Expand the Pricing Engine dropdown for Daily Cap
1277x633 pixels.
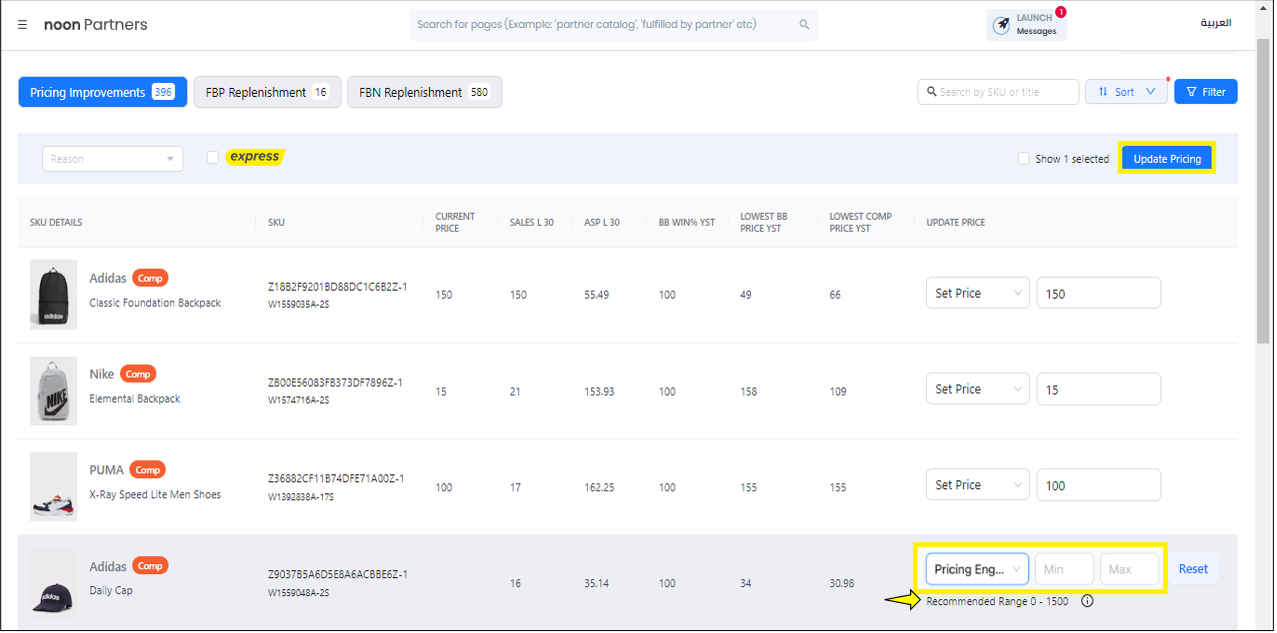pyautogui.click(x=977, y=569)
